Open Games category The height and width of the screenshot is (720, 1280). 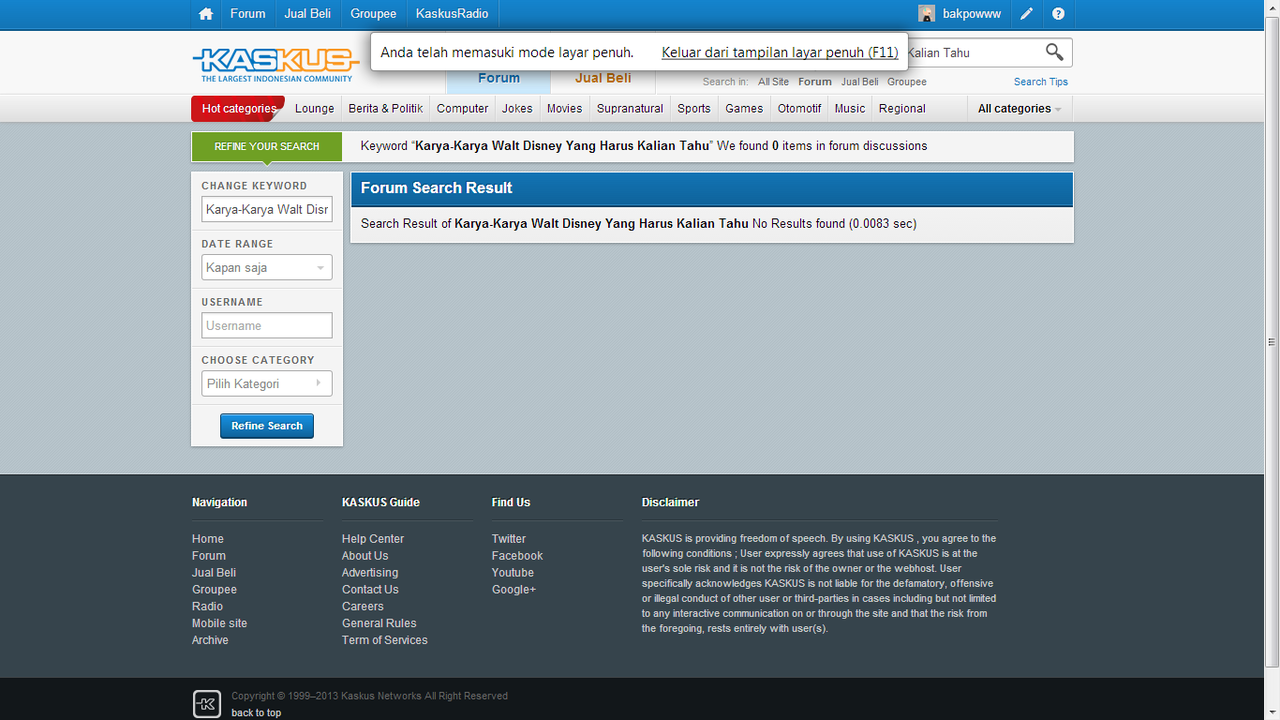744,109
